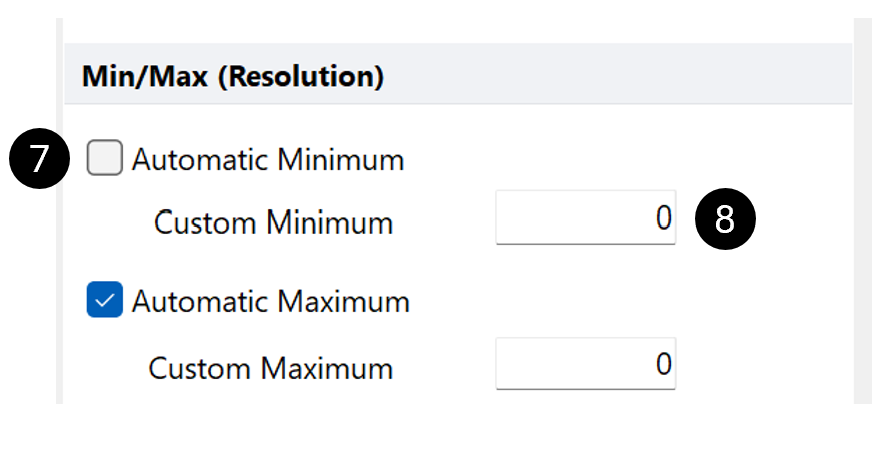Image resolution: width=892 pixels, height=450 pixels.
Task: Click the 0 value in Custom Minimum
Action: coord(663,218)
